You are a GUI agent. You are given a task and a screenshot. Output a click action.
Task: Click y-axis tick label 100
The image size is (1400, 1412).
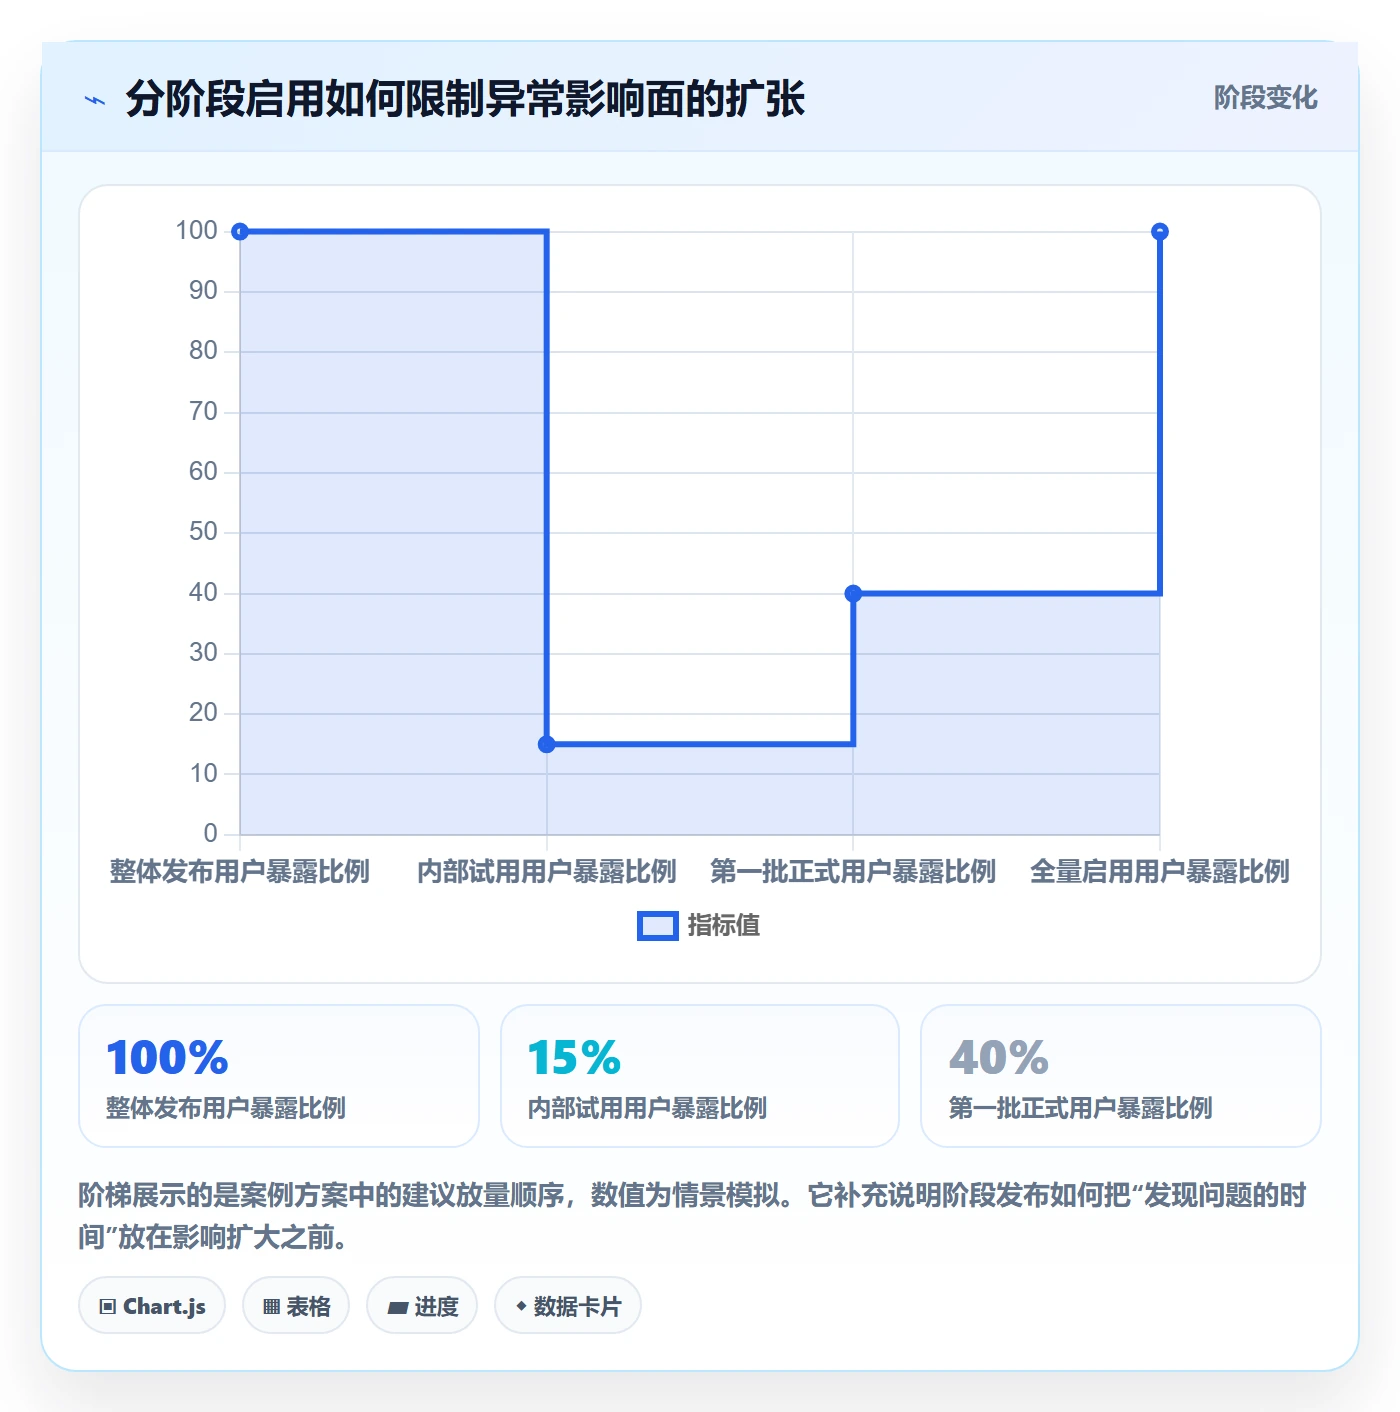pyautogui.click(x=197, y=231)
